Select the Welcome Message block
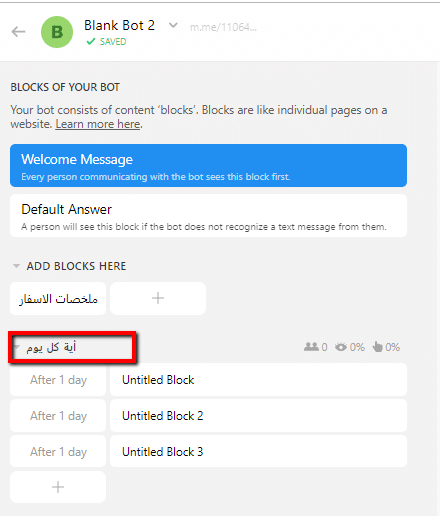The width and height of the screenshot is (440, 516). [x=208, y=165]
